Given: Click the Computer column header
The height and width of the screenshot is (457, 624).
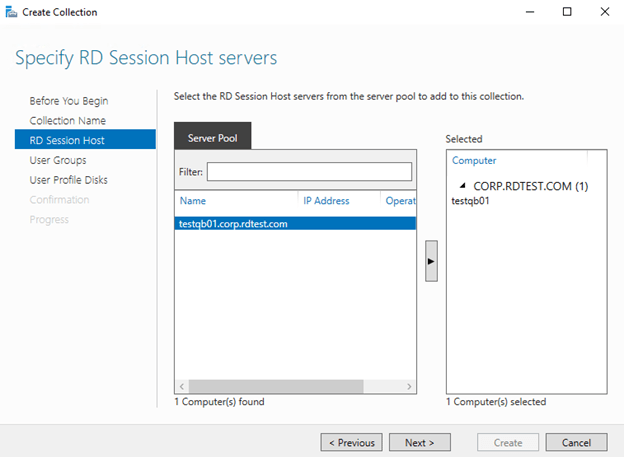Looking at the screenshot, I should [517, 160].
